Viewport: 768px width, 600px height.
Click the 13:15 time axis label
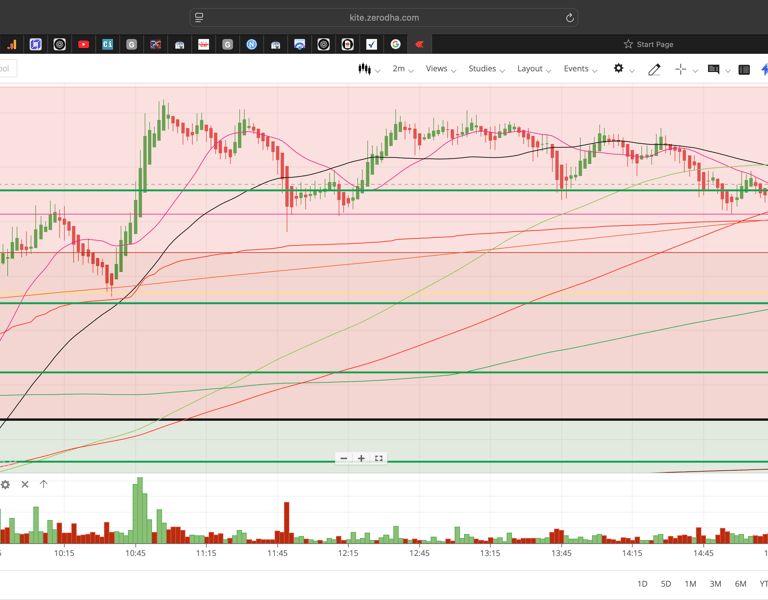490,553
